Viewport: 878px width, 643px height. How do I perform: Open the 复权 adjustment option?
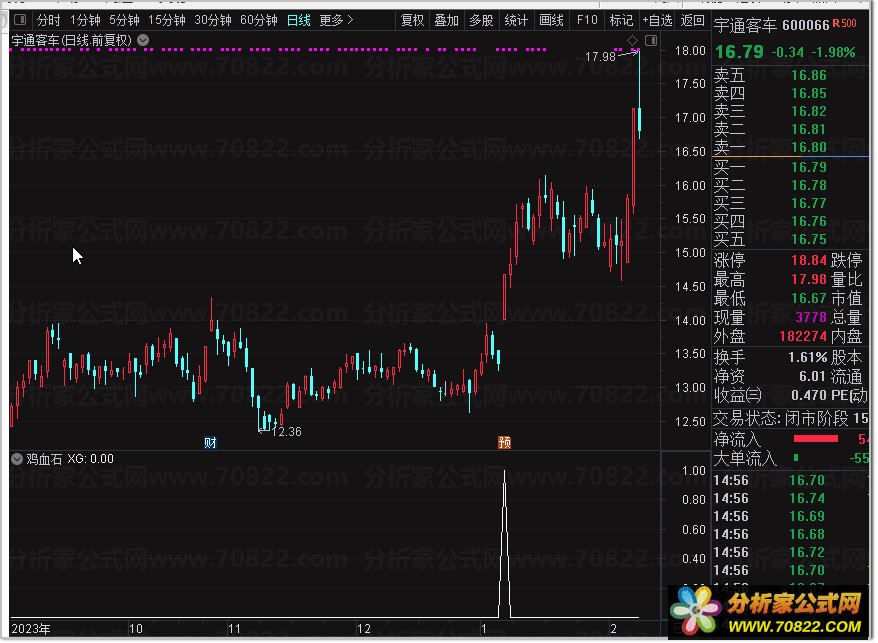click(413, 21)
